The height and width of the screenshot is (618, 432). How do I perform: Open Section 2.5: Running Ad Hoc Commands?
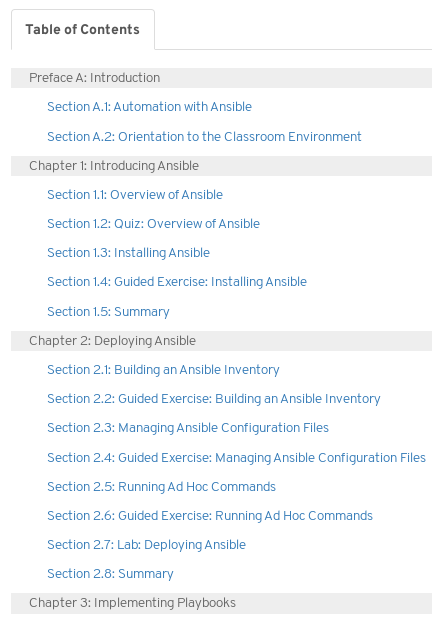coord(162,487)
